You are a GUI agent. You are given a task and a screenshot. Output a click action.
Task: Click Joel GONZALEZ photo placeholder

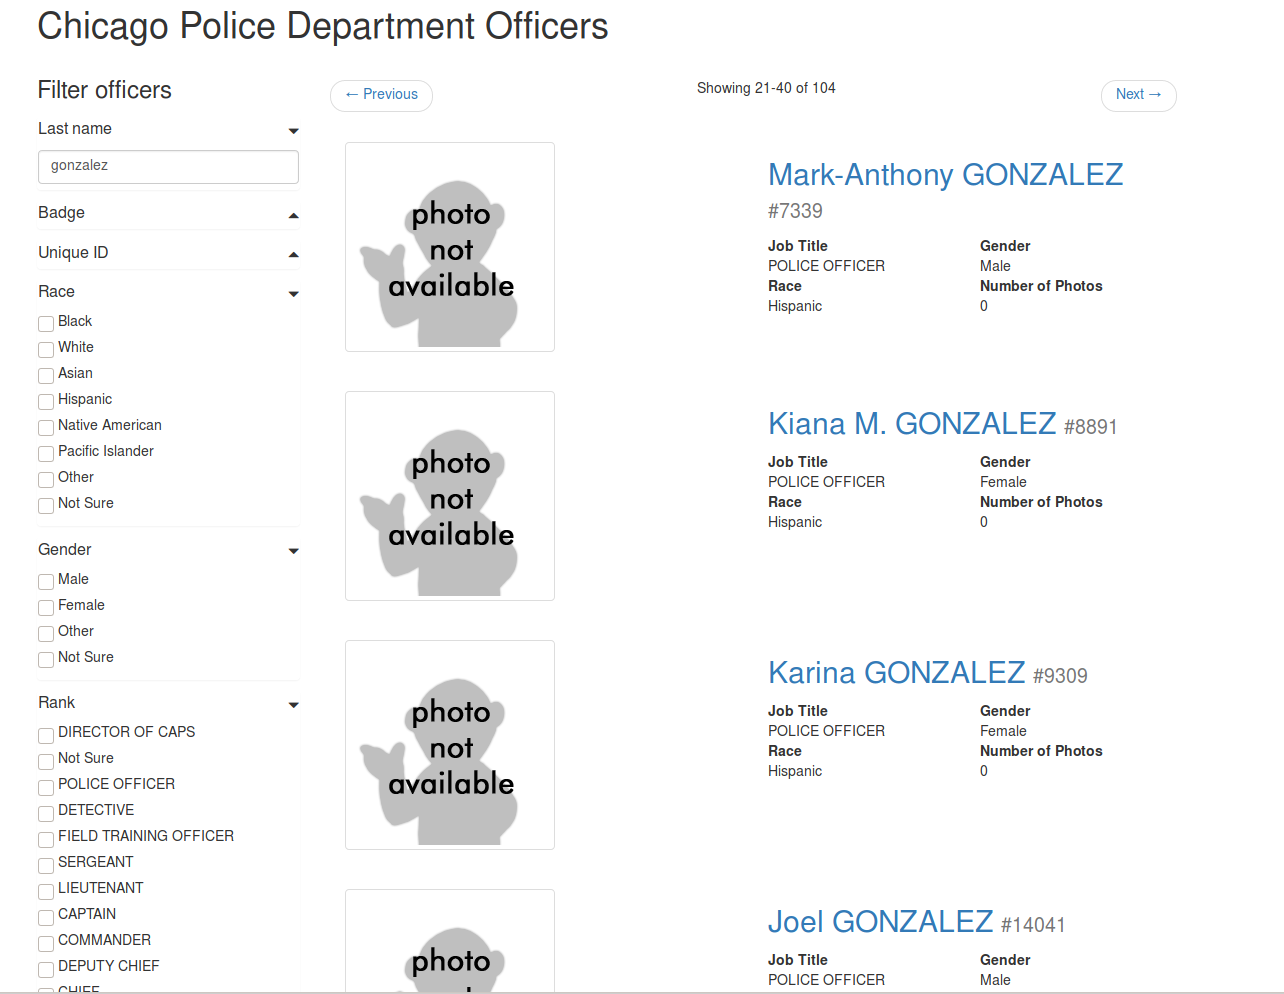pos(450,941)
